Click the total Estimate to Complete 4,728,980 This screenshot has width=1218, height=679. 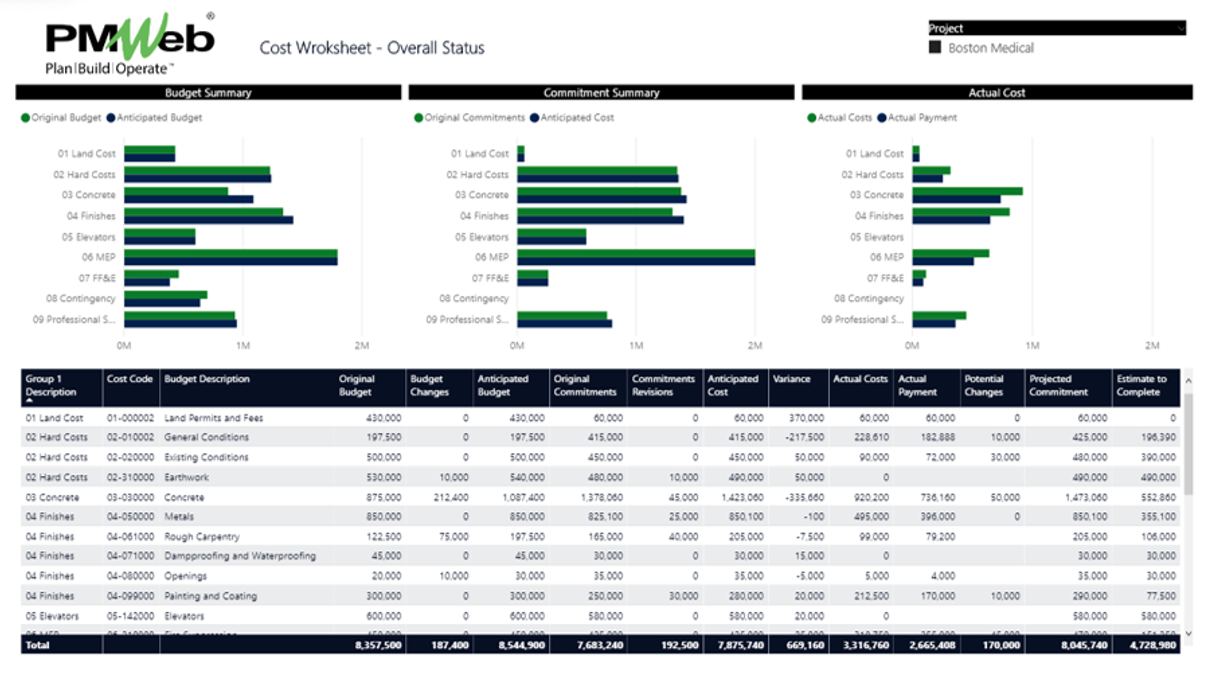1151,646
